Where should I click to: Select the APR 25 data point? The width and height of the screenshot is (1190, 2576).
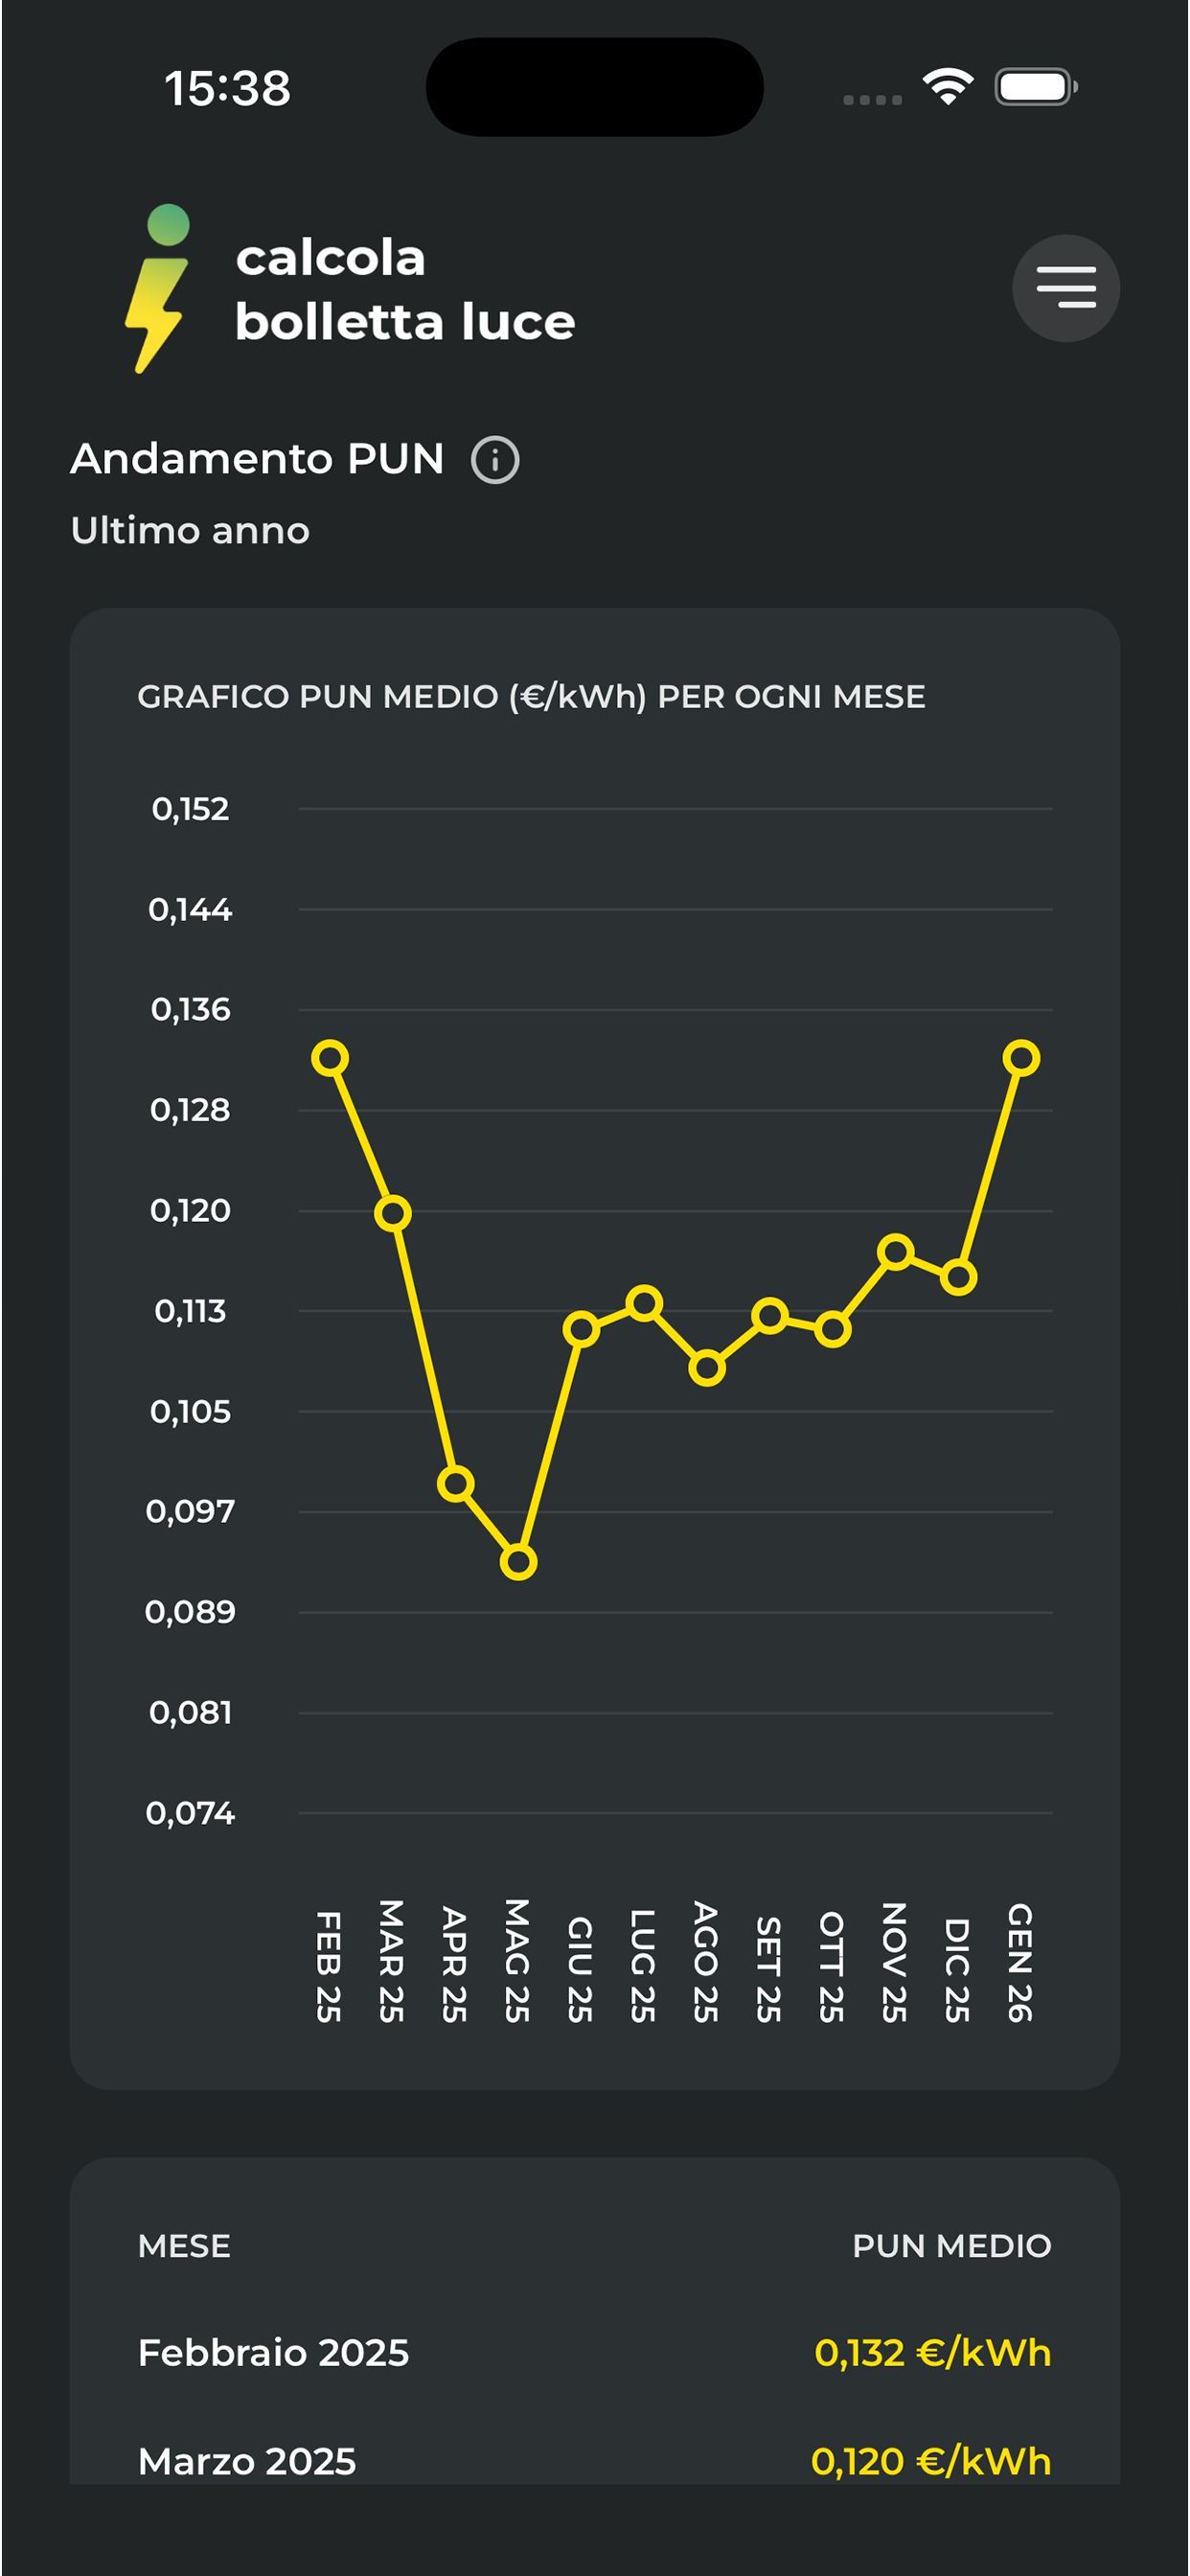click(456, 1484)
